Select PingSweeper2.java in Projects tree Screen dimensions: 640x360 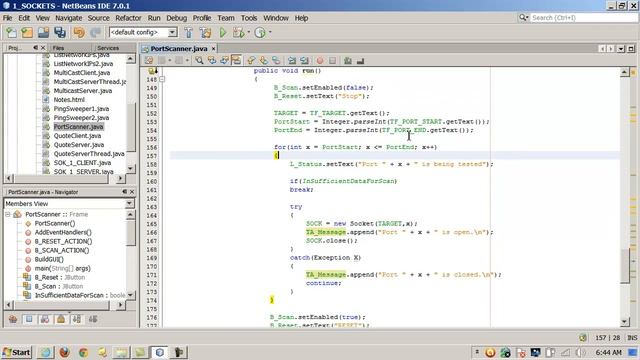click(81, 118)
